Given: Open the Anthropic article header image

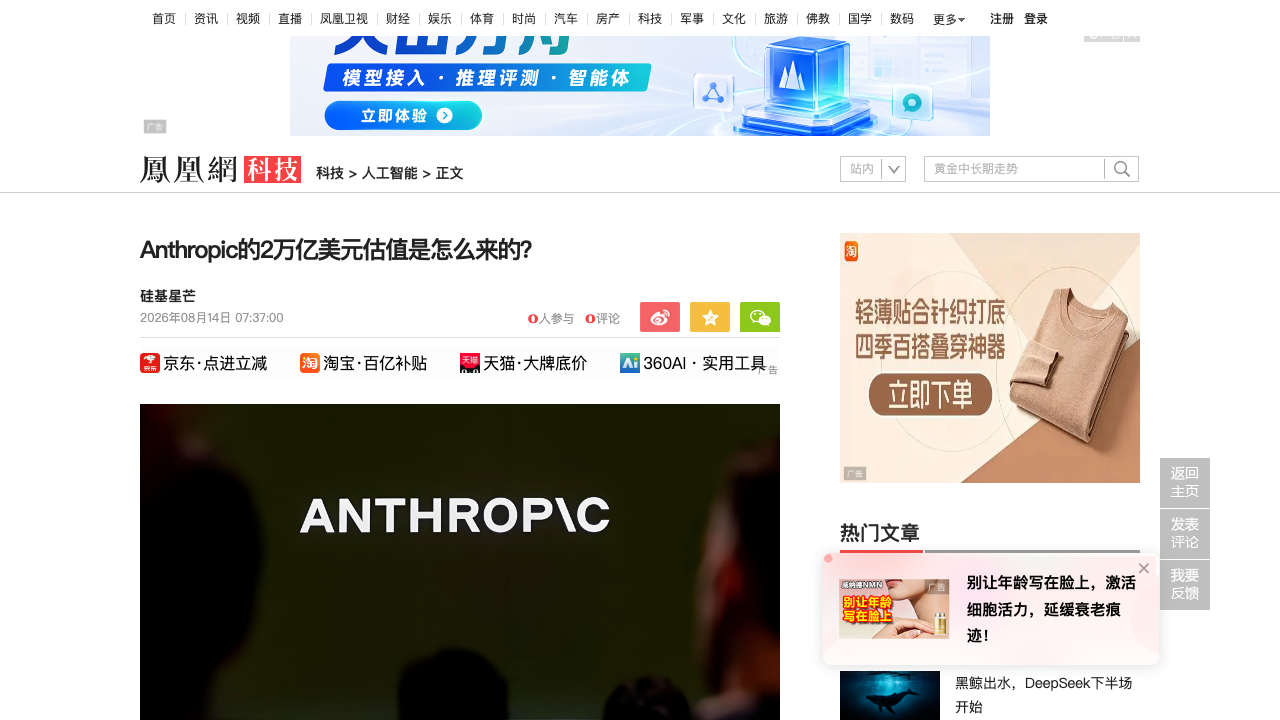Looking at the screenshot, I should (x=460, y=562).
